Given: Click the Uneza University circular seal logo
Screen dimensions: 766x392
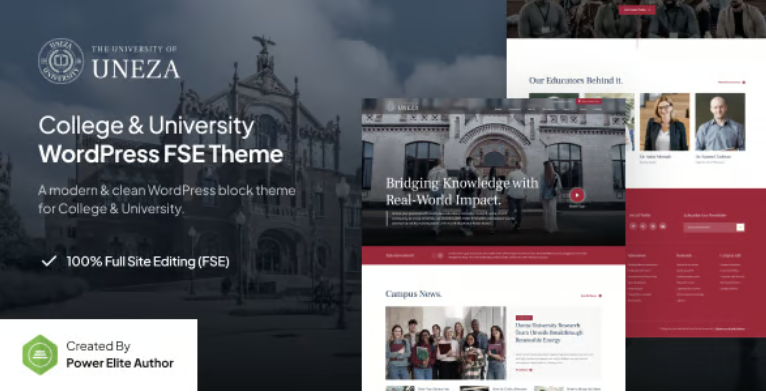Looking at the screenshot, I should 61,61.
